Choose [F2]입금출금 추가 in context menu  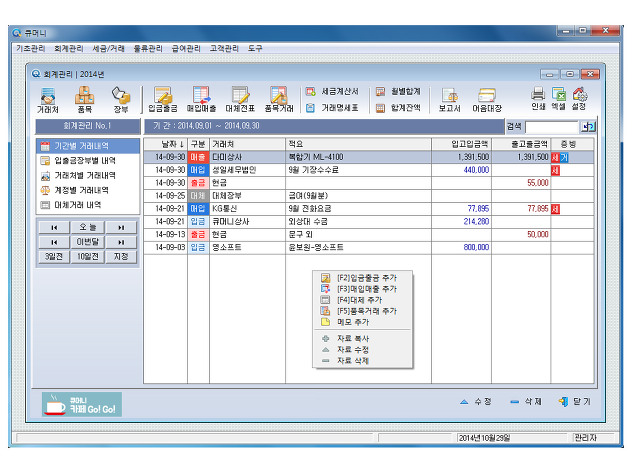[363, 278]
